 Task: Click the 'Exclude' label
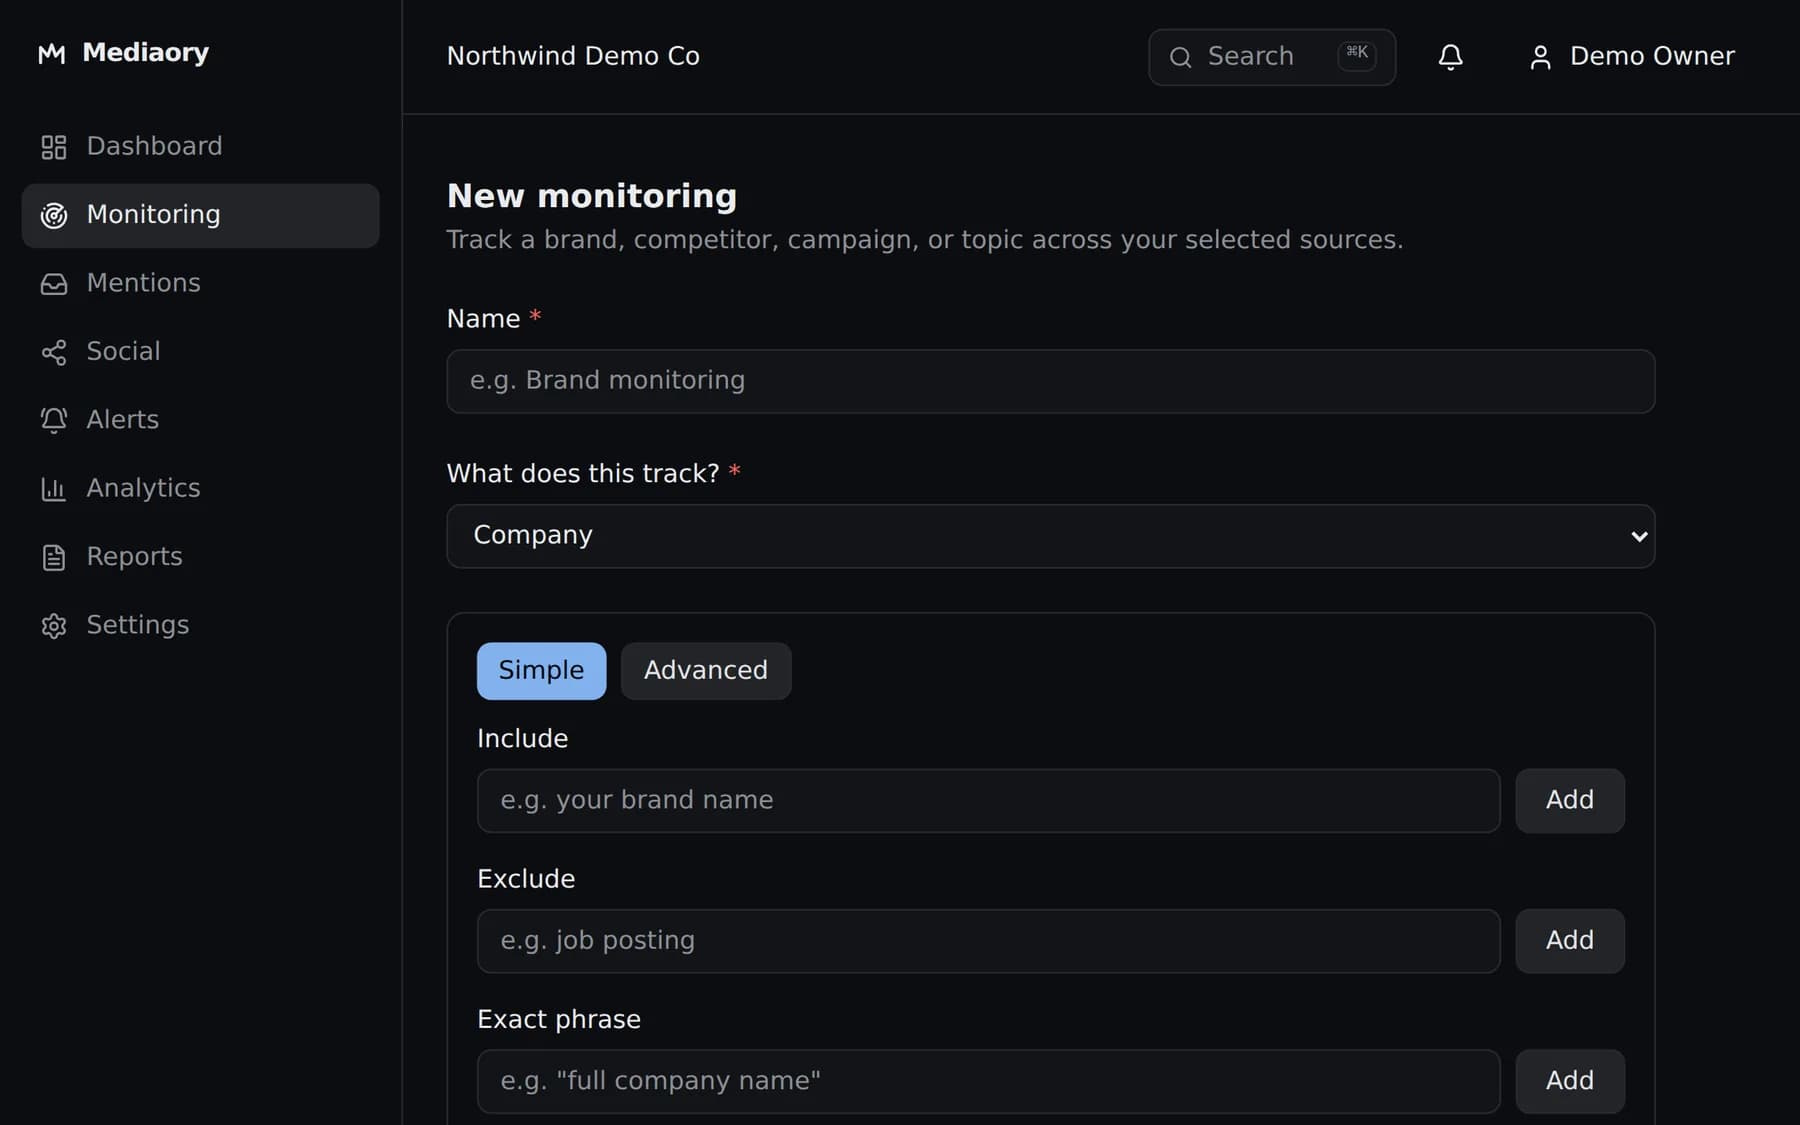526,879
